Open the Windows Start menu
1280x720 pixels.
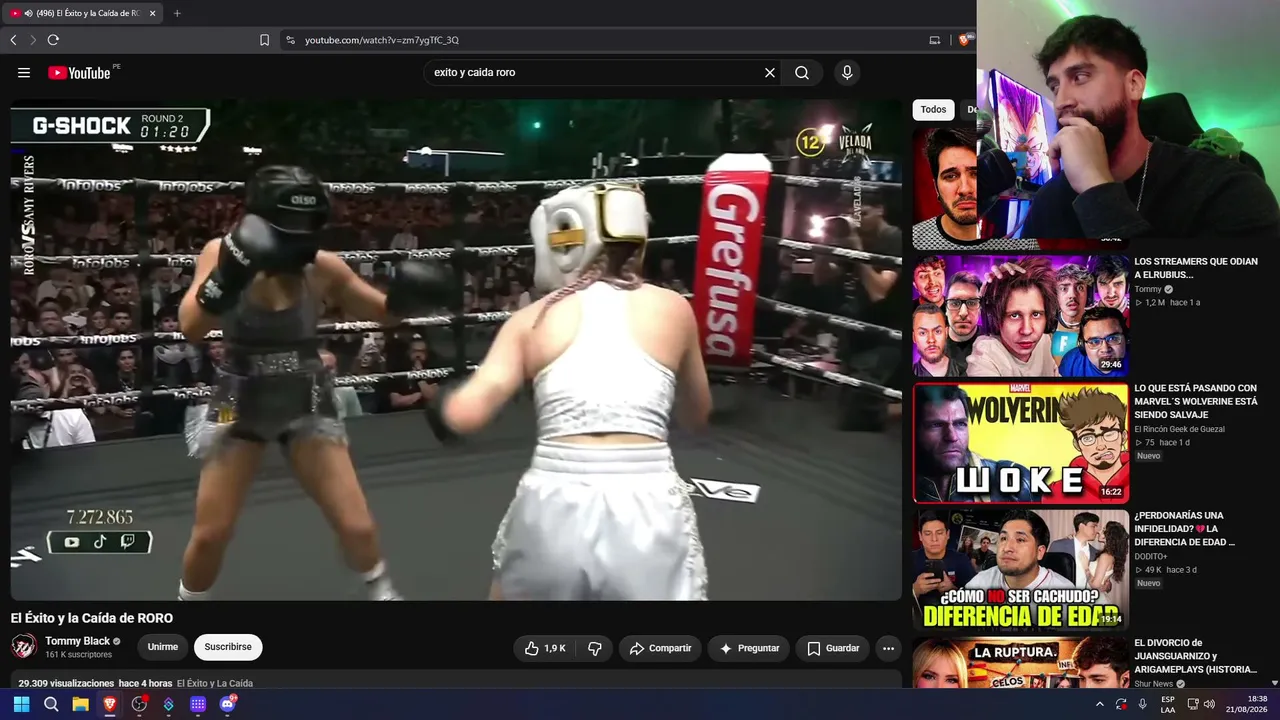point(21,704)
